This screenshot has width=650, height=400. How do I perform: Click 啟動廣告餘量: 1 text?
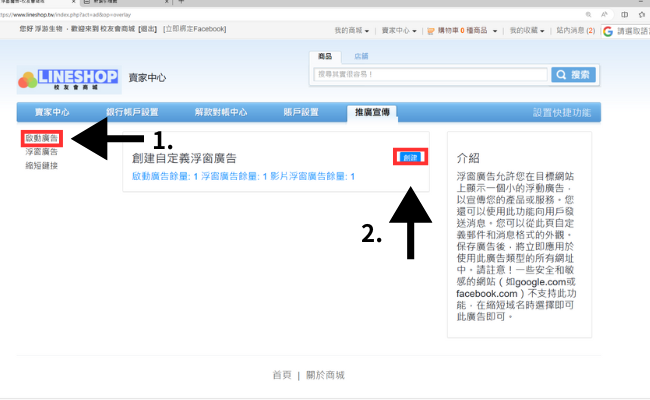click(x=165, y=177)
